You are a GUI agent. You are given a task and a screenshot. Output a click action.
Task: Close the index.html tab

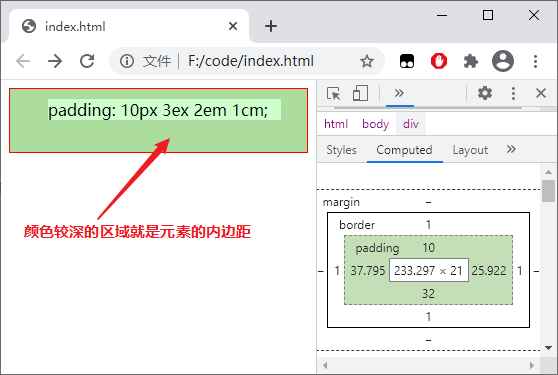click(x=233, y=26)
